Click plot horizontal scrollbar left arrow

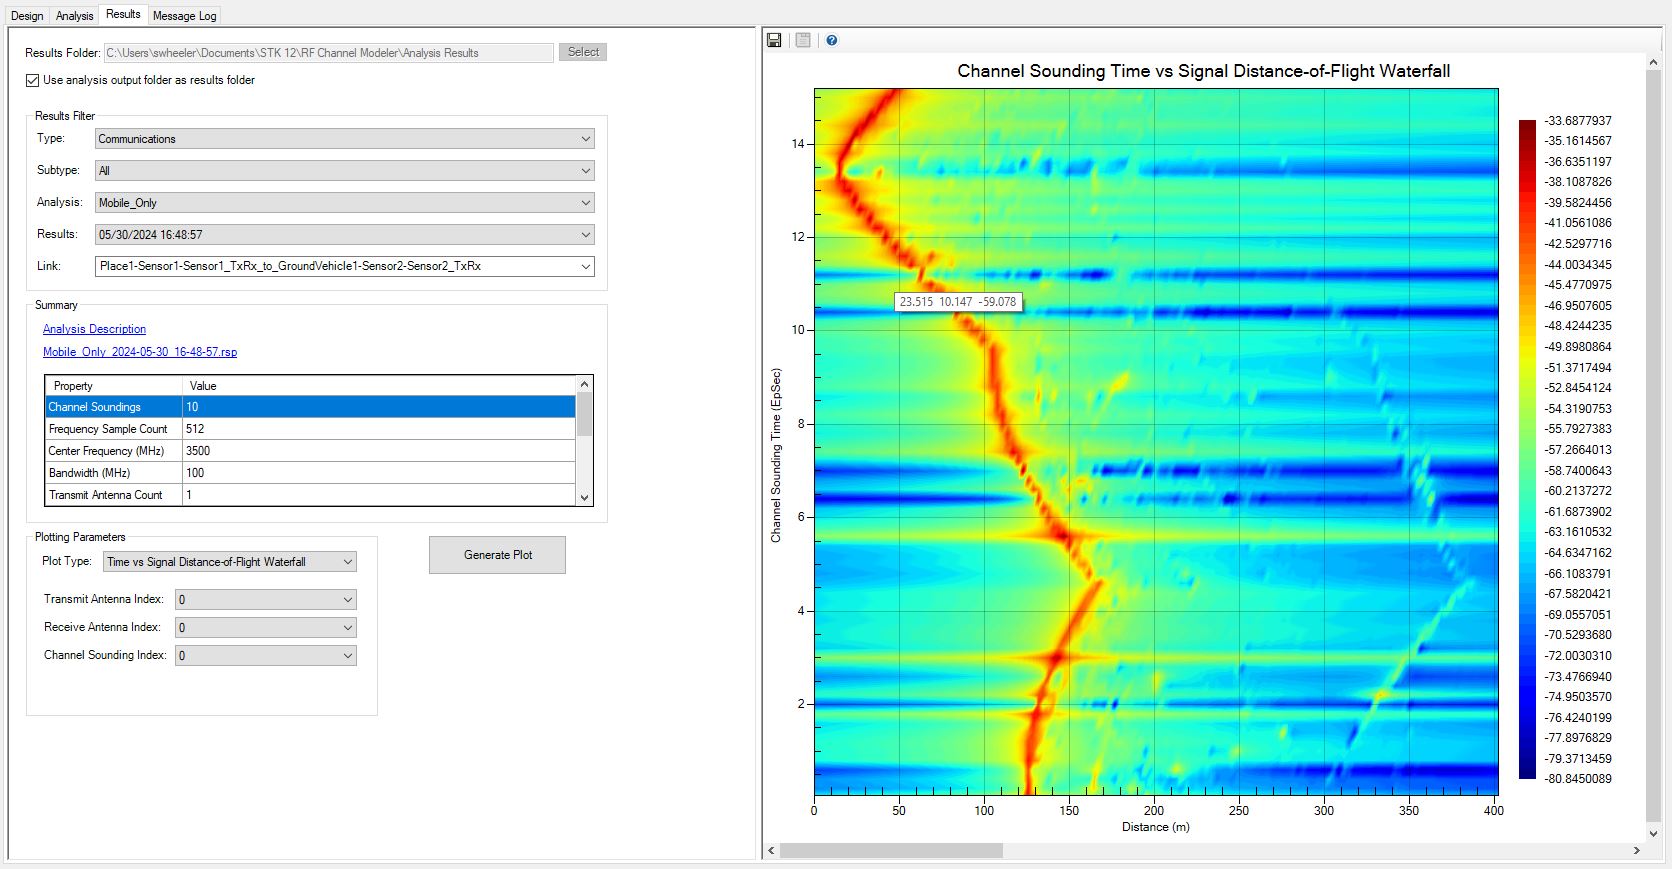pyautogui.click(x=771, y=850)
